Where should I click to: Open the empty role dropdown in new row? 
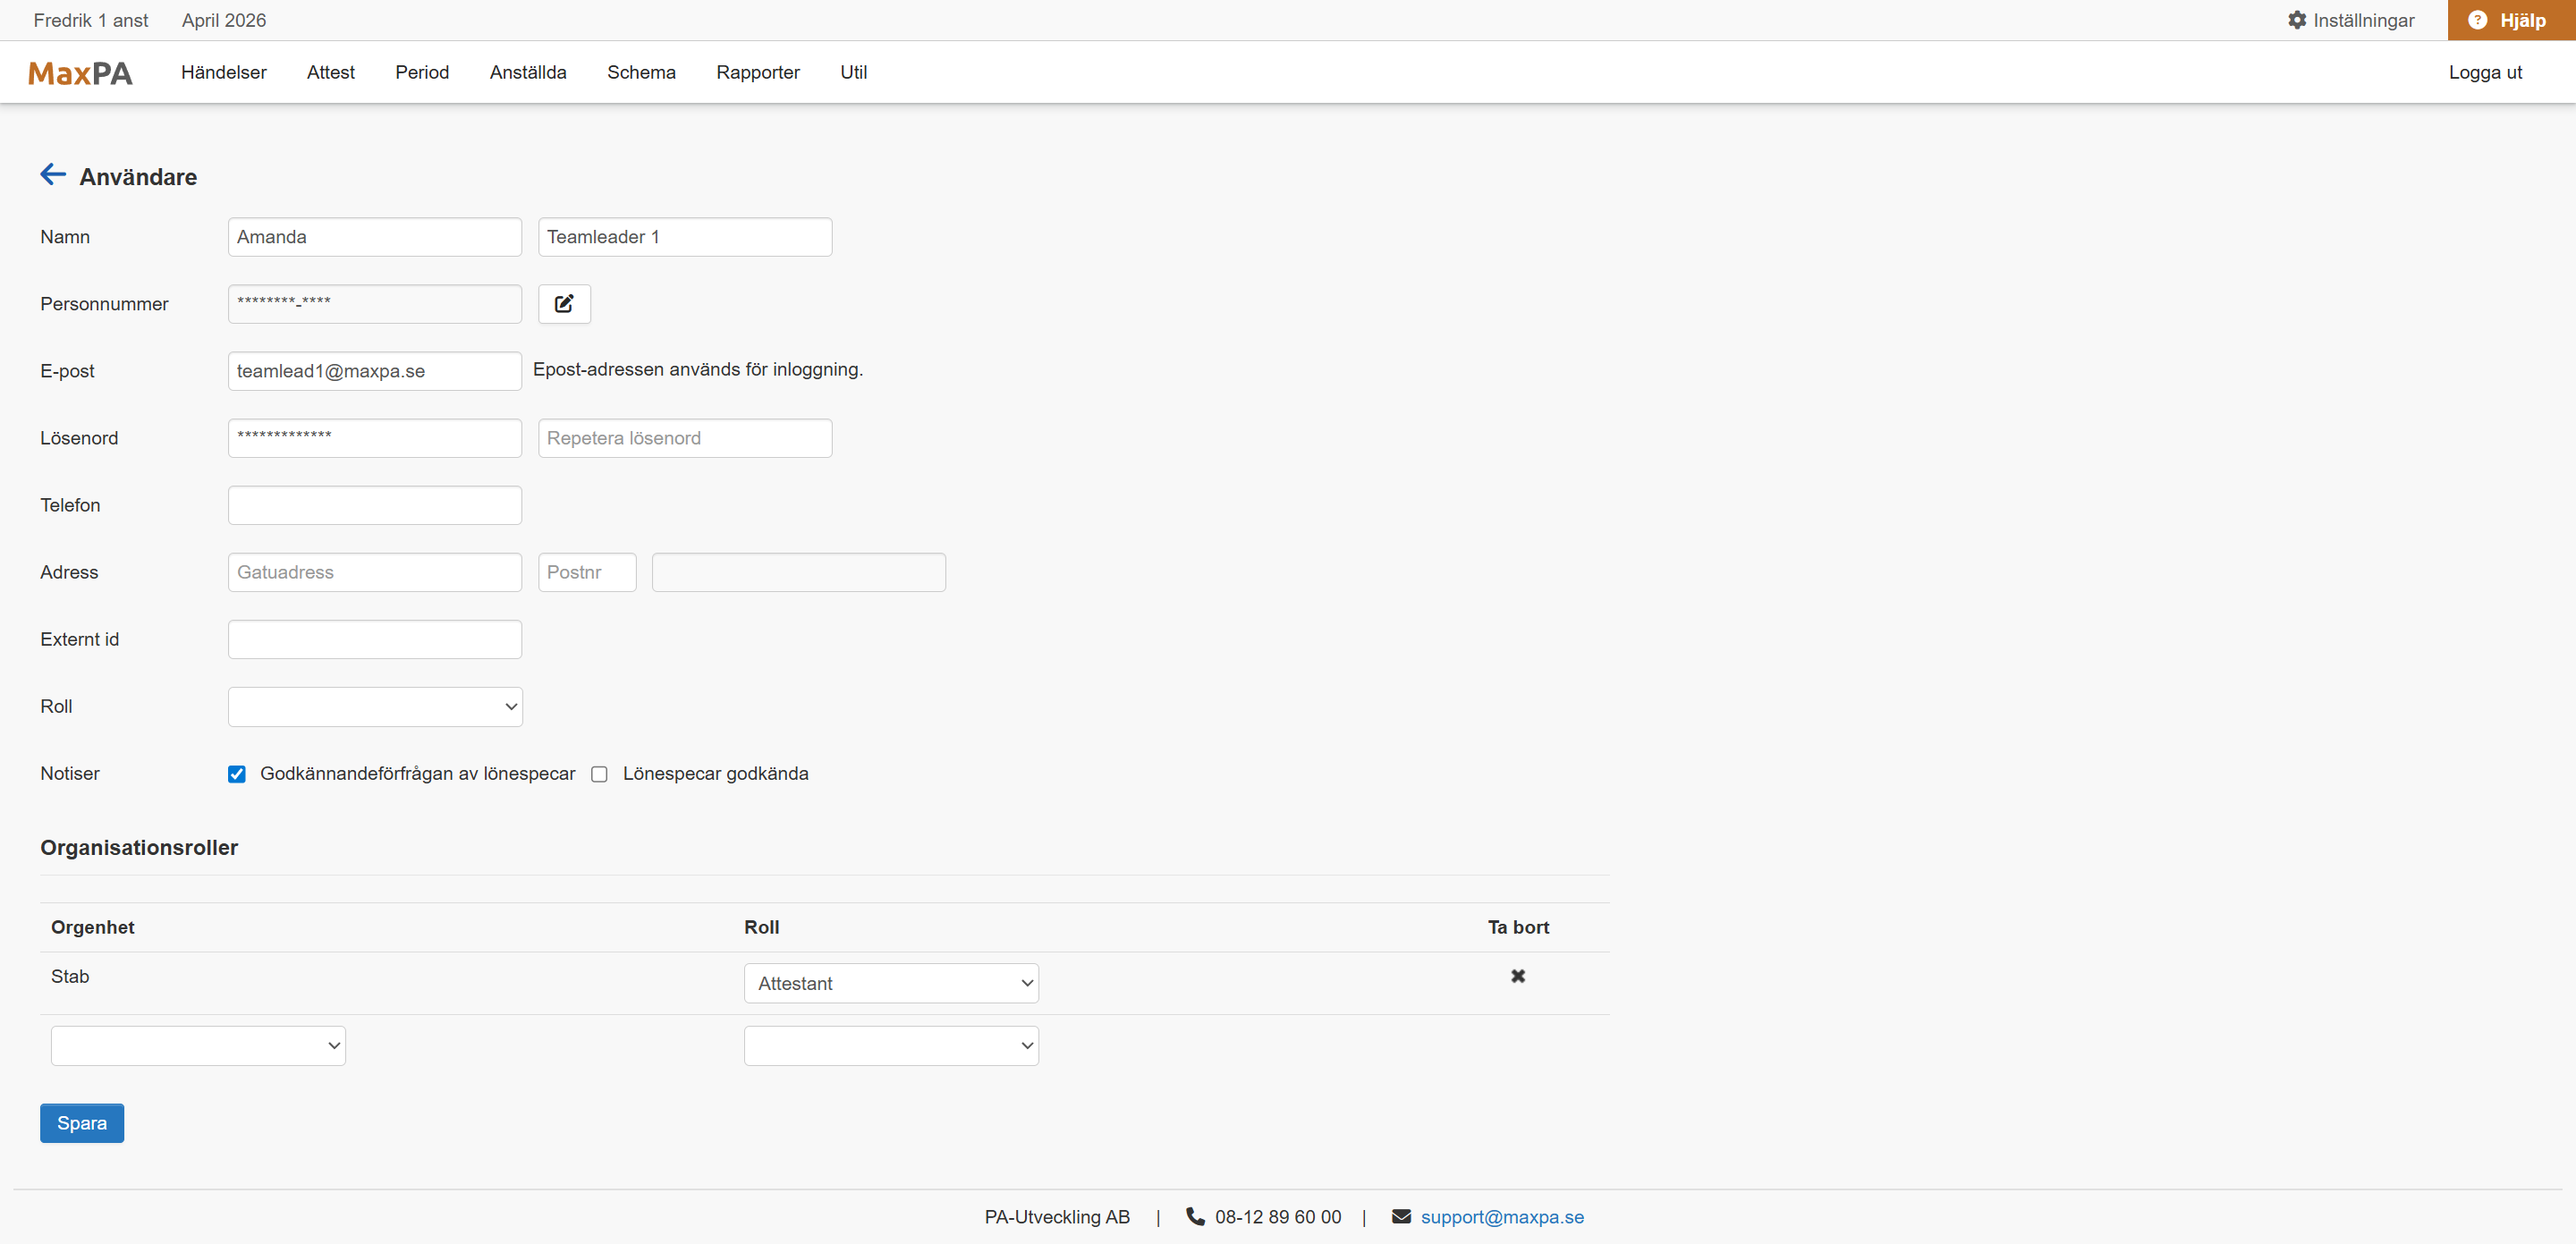pyautogui.click(x=891, y=1045)
